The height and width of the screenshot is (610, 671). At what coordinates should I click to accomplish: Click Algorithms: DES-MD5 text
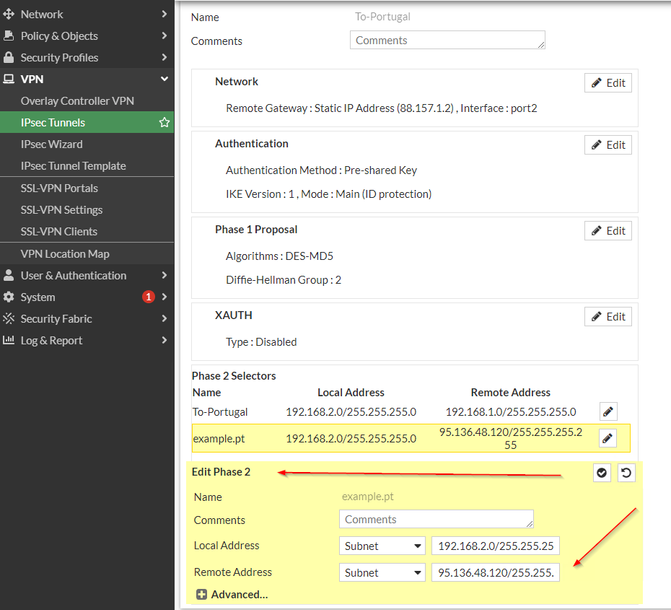pyautogui.click(x=279, y=256)
